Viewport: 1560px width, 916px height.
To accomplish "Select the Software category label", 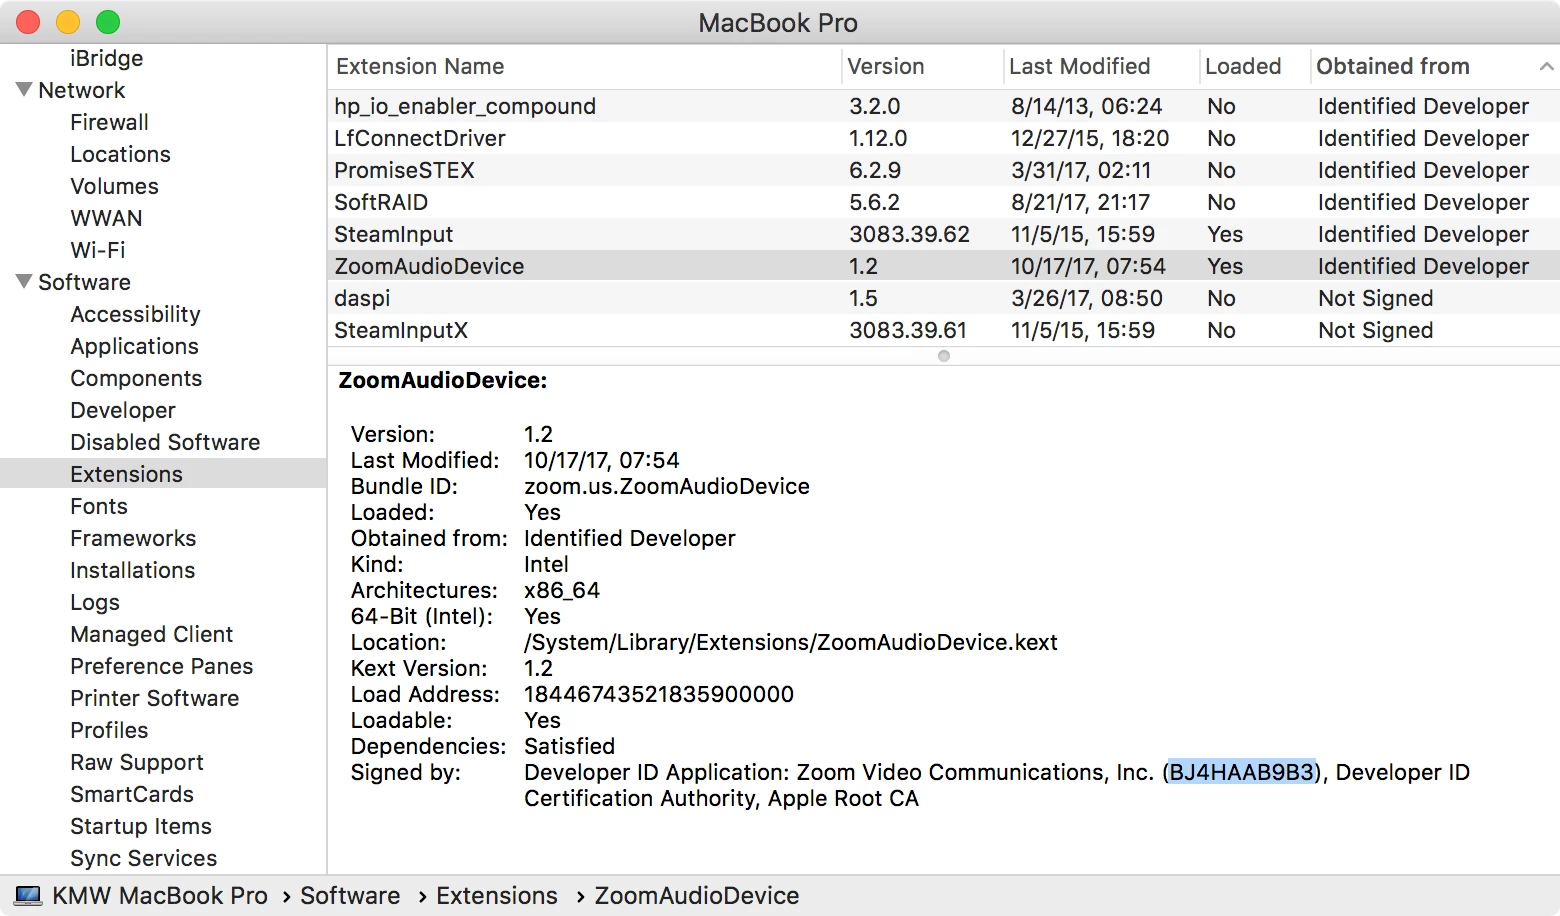I will (x=84, y=282).
